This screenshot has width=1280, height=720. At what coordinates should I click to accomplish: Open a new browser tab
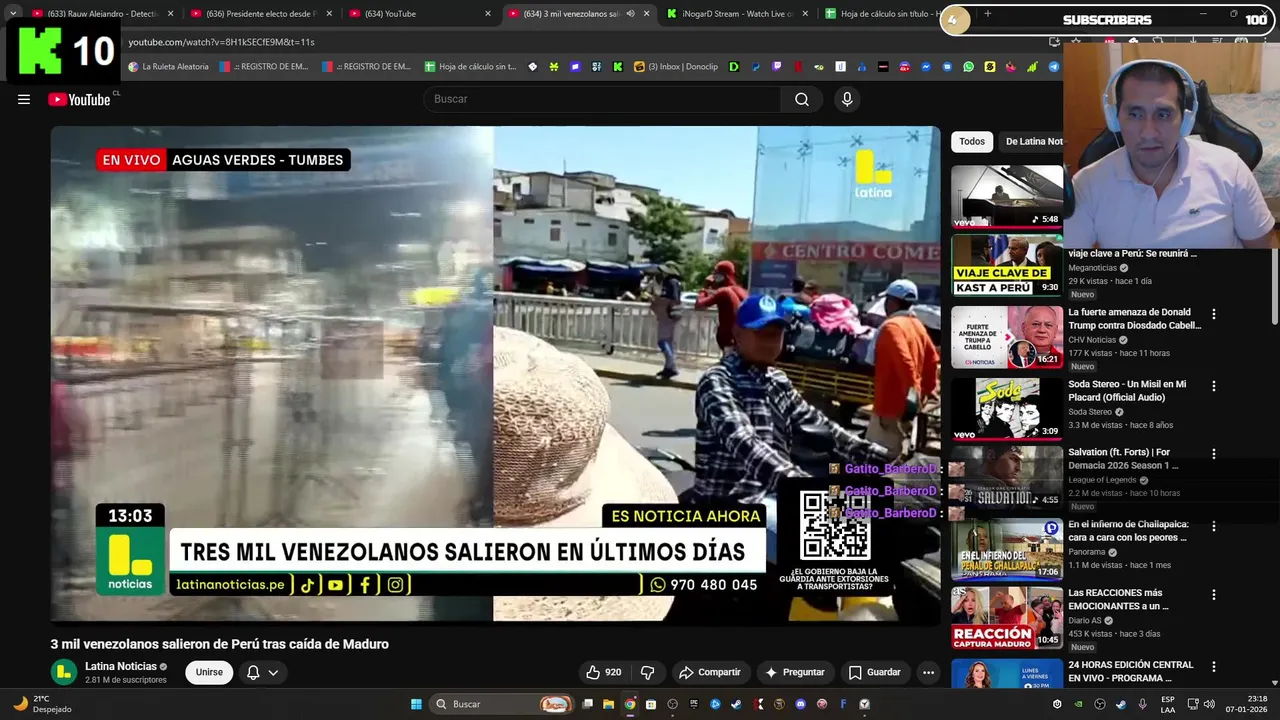click(987, 14)
